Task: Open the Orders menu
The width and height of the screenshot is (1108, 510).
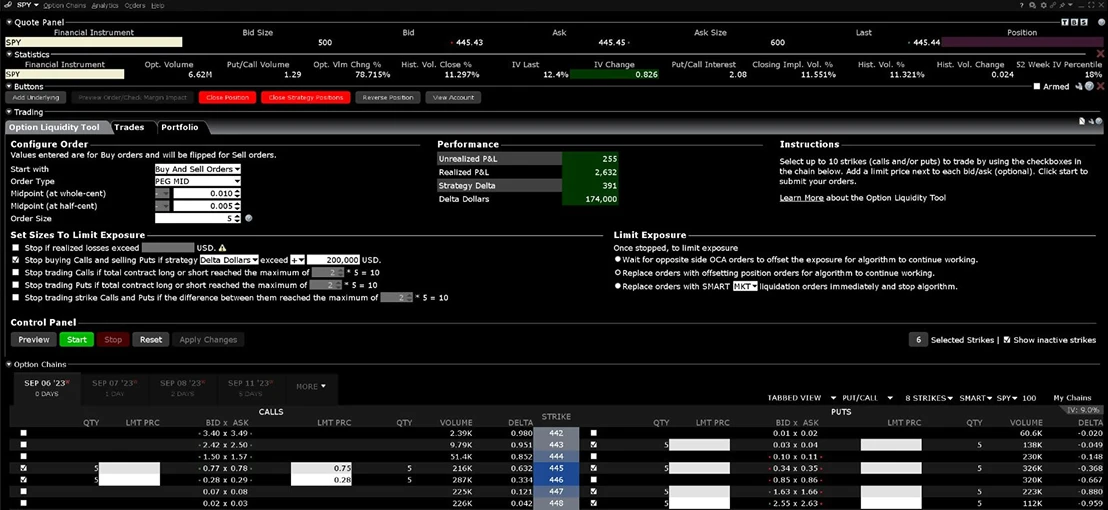Action: point(135,5)
